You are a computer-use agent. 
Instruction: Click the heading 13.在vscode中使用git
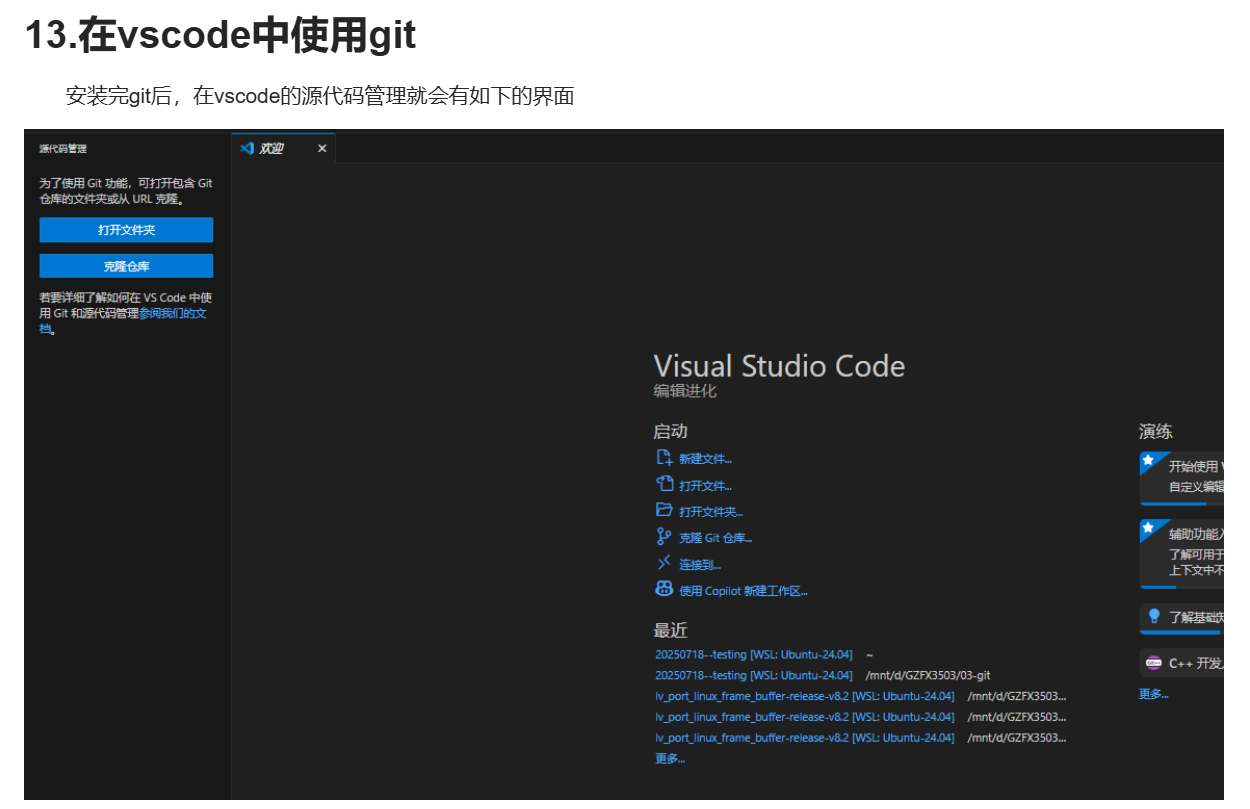pyautogui.click(x=220, y=36)
